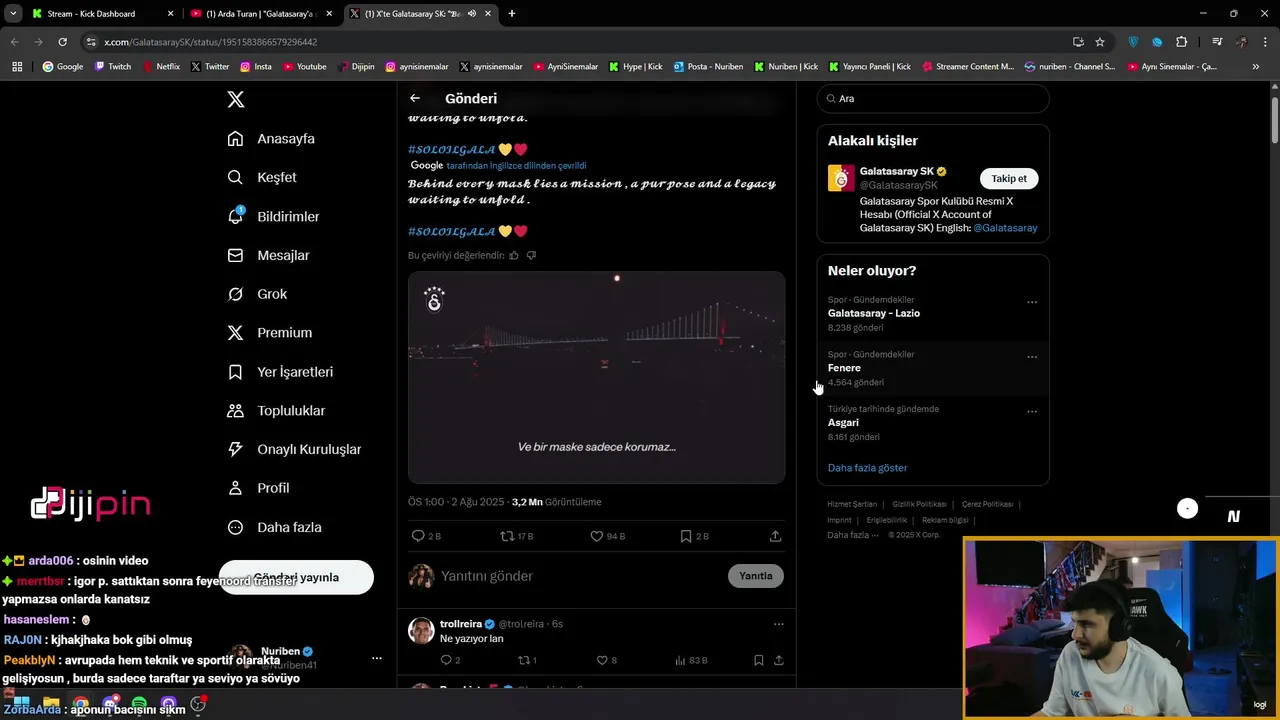Viewport: 1280px width, 720px height.
Task: Bookmark this page with star icon
Action: coord(1100,42)
